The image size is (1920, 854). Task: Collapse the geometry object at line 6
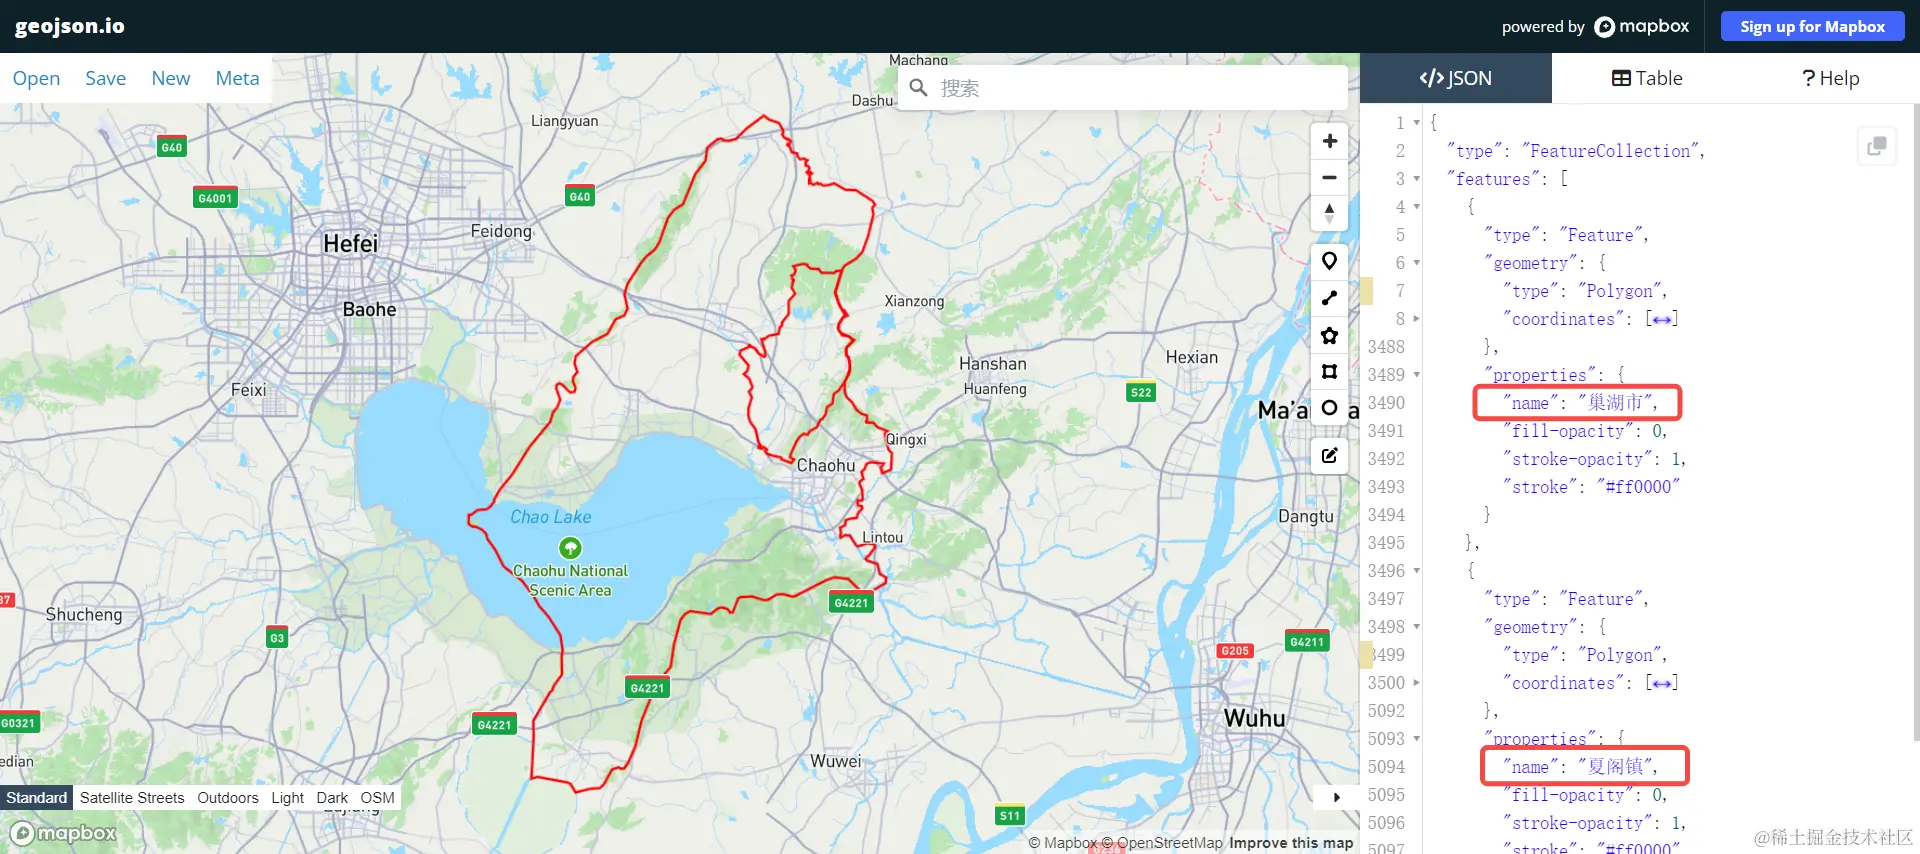tap(1417, 263)
